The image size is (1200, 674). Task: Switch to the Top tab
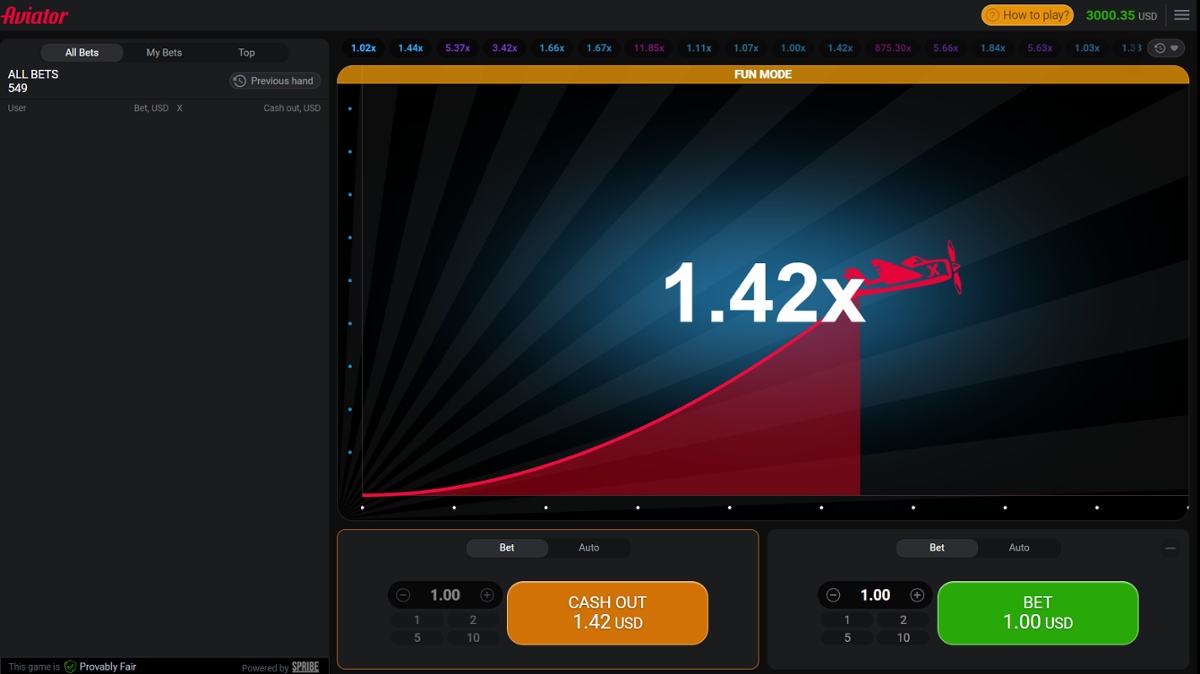[x=246, y=52]
